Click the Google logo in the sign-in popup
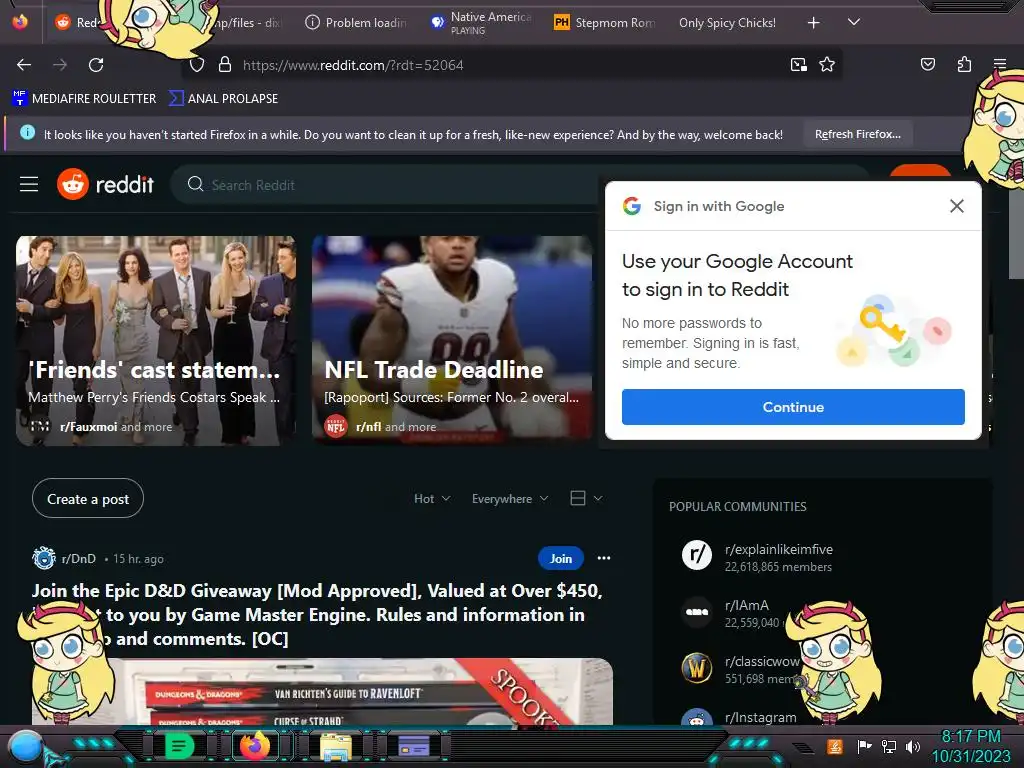Viewport: 1024px width, 768px height. click(x=632, y=206)
